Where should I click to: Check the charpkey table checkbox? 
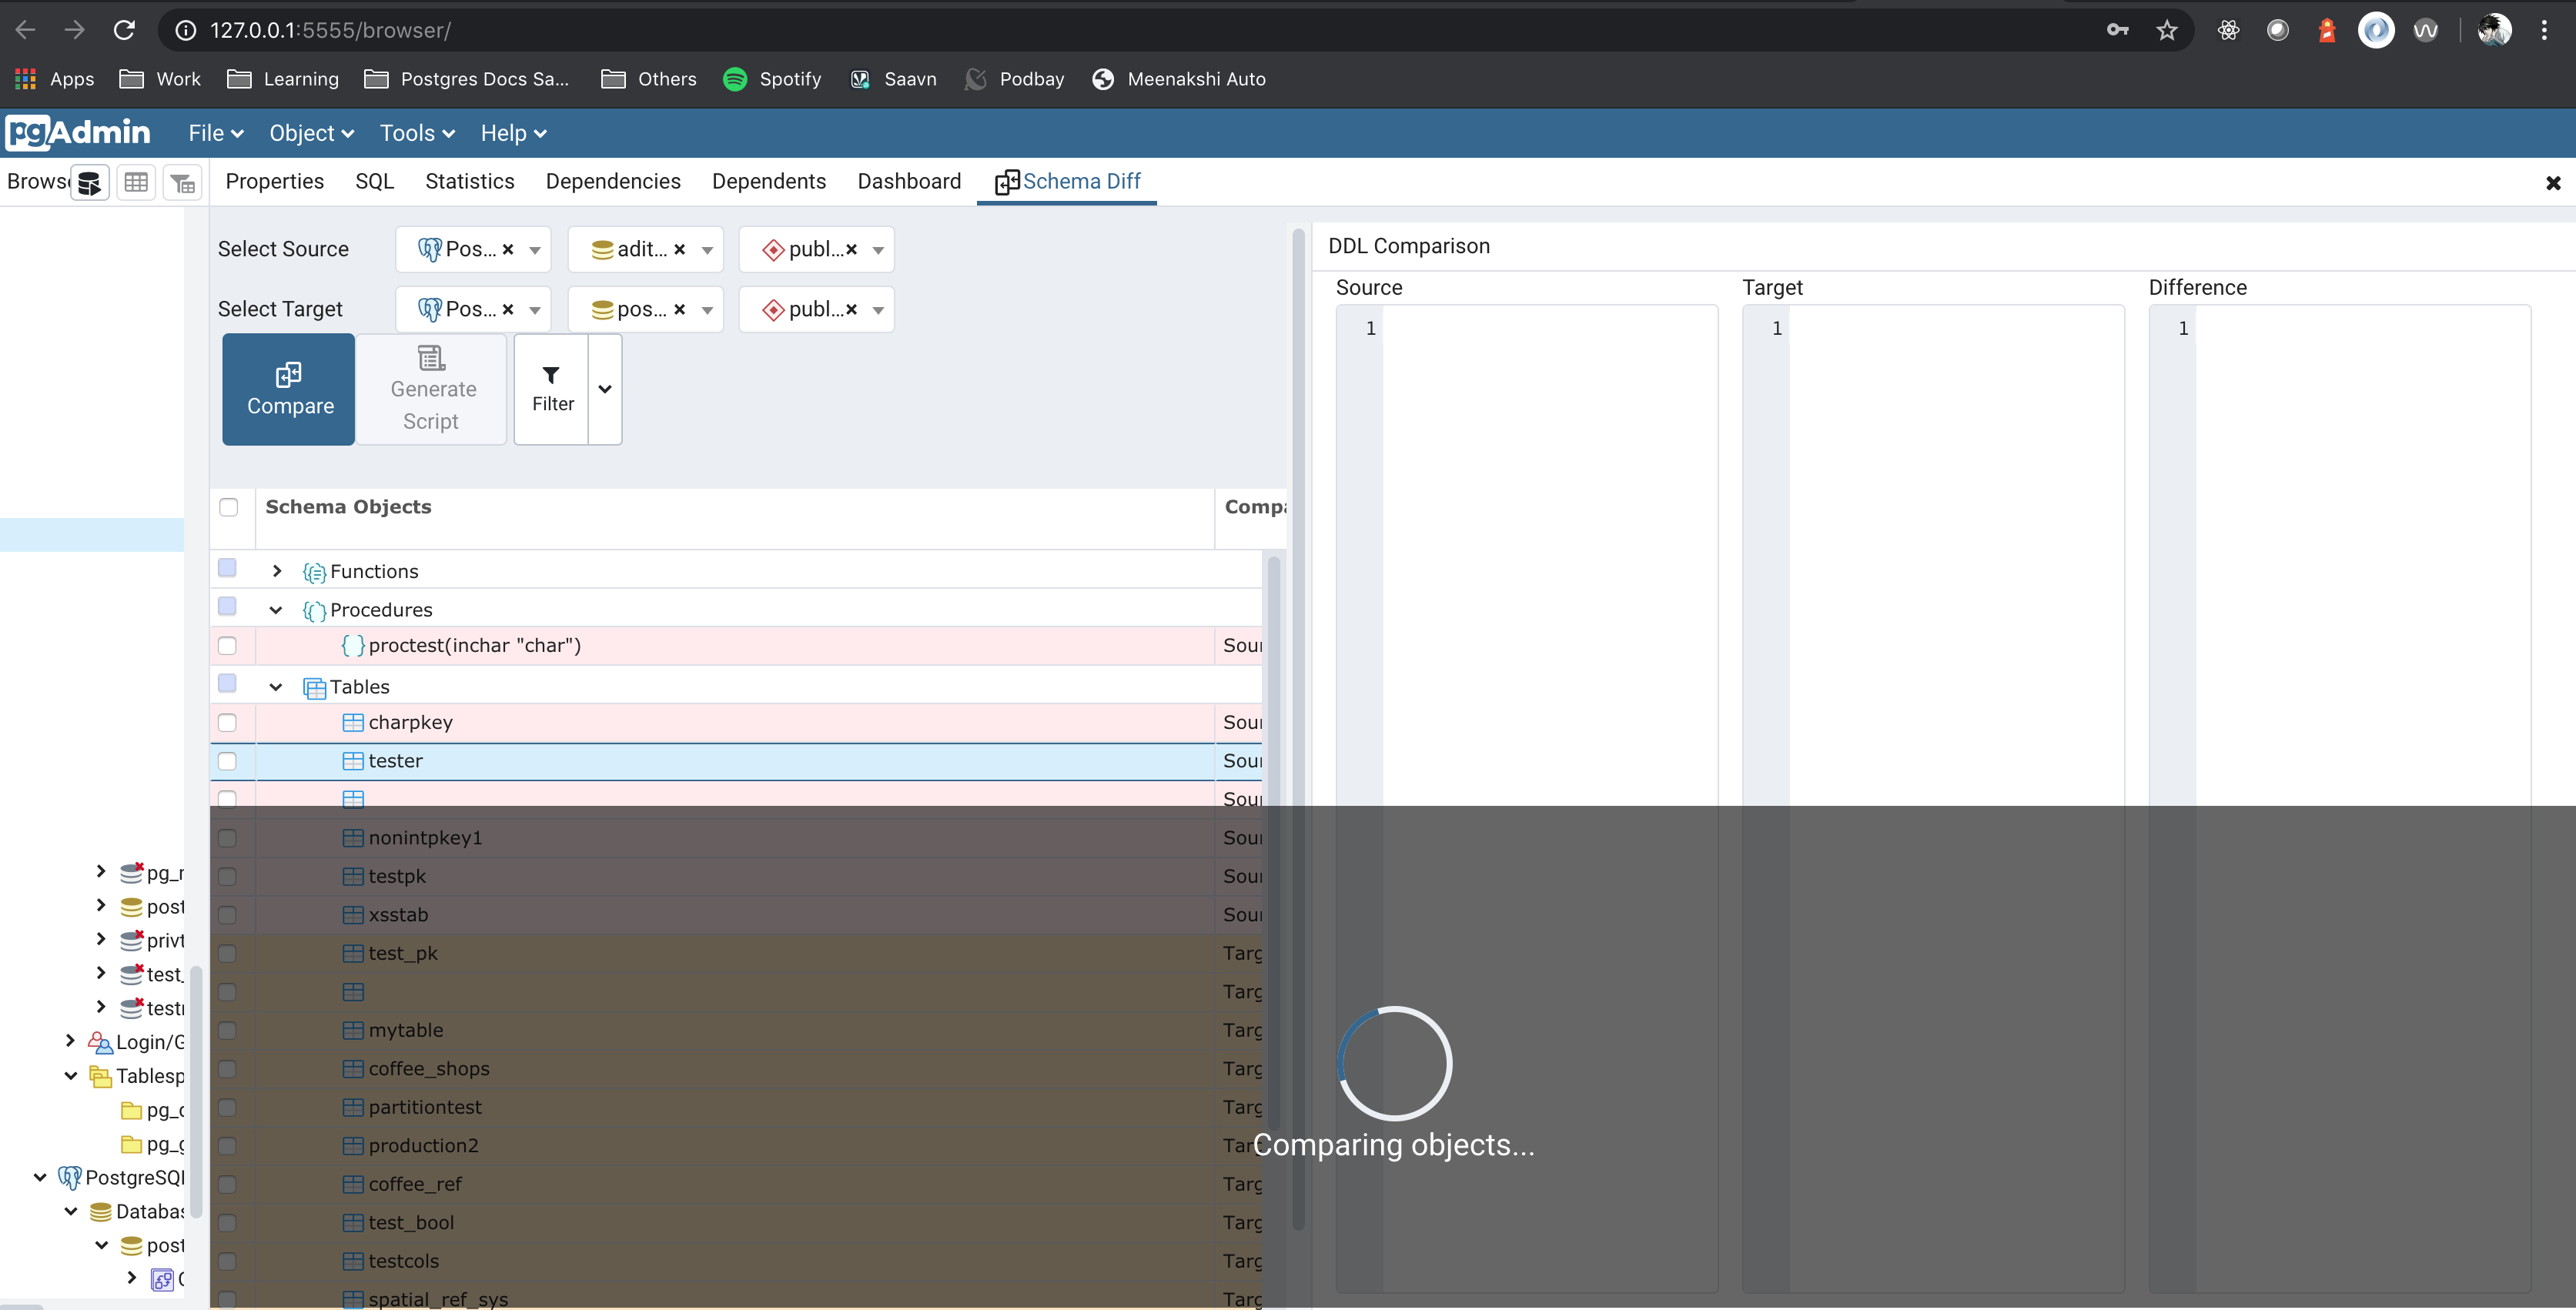[228, 722]
